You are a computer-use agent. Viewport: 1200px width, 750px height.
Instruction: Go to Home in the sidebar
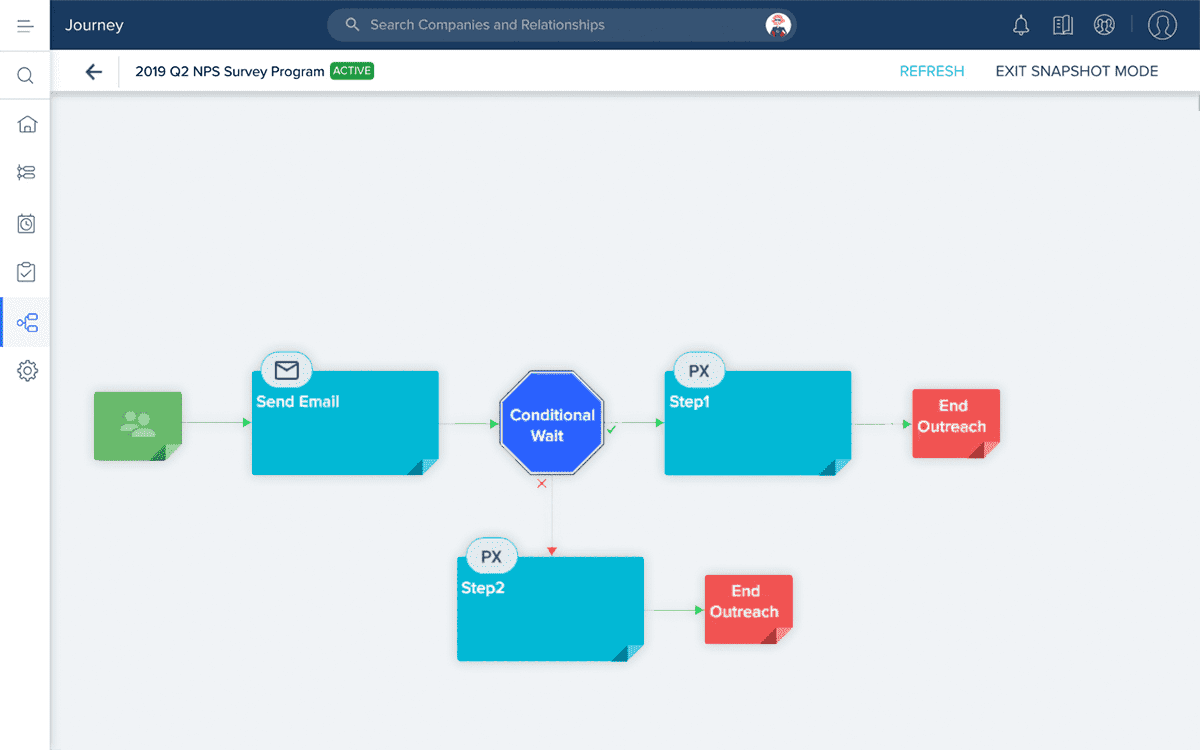pyautogui.click(x=27, y=124)
